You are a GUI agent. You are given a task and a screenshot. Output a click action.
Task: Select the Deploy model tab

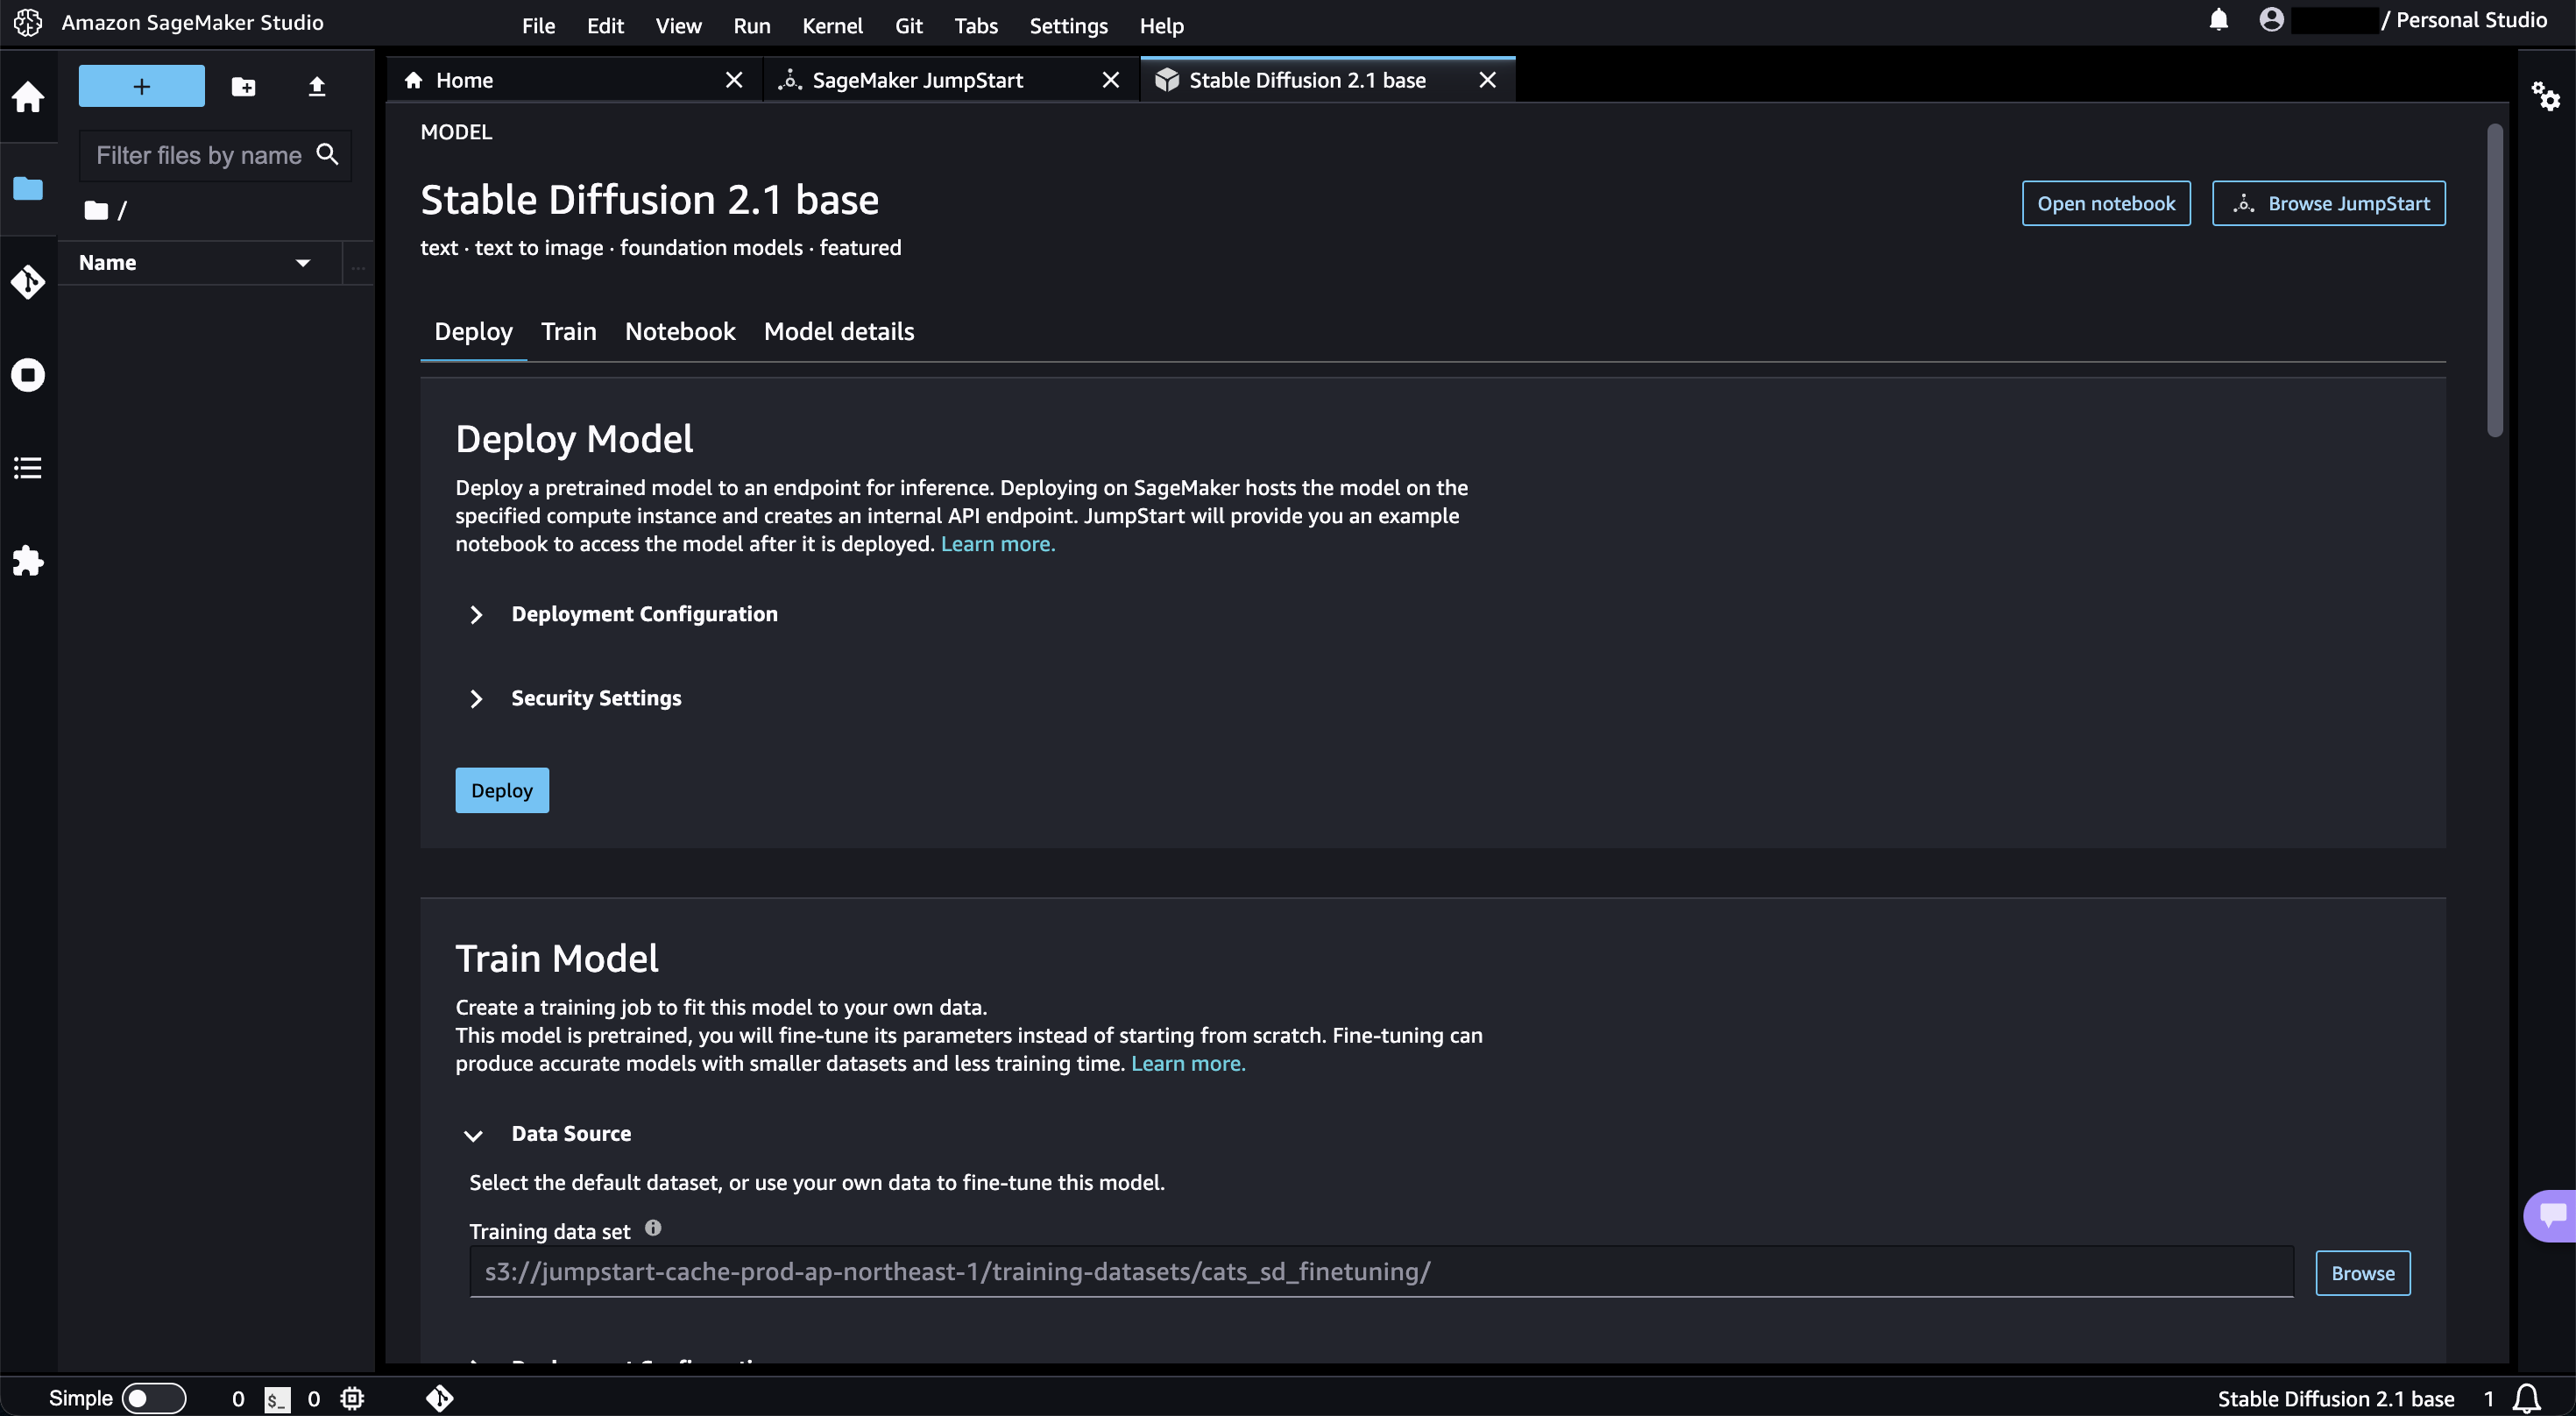473,332
